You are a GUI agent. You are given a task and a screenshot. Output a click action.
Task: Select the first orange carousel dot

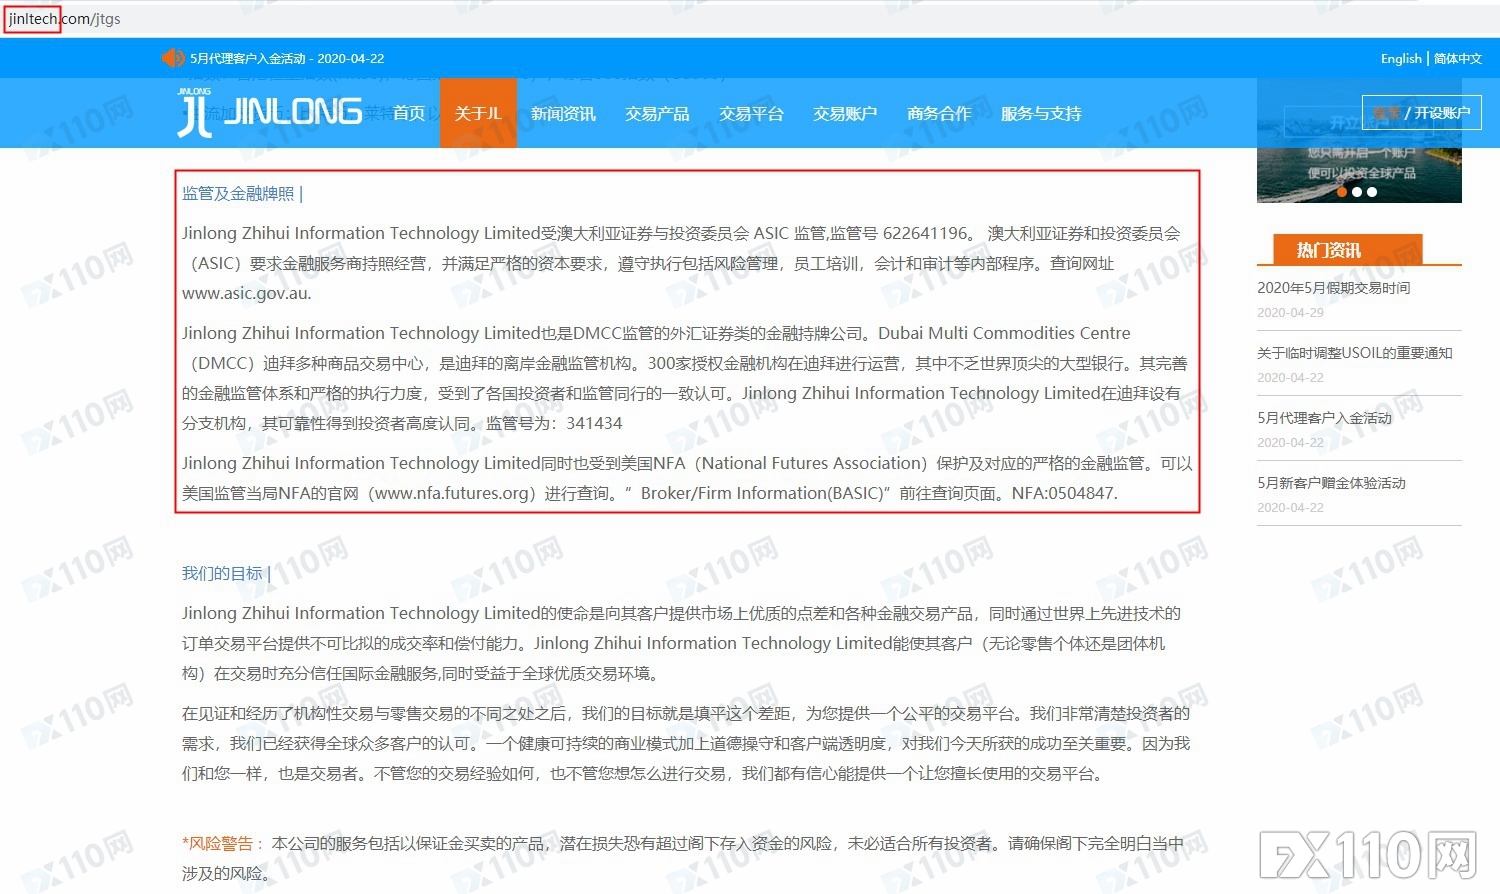(x=1342, y=191)
